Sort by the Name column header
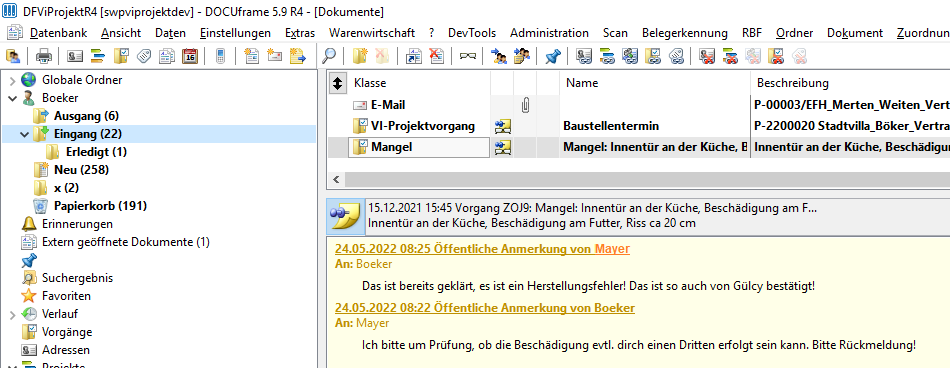This screenshot has width=950, height=368. (656, 84)
